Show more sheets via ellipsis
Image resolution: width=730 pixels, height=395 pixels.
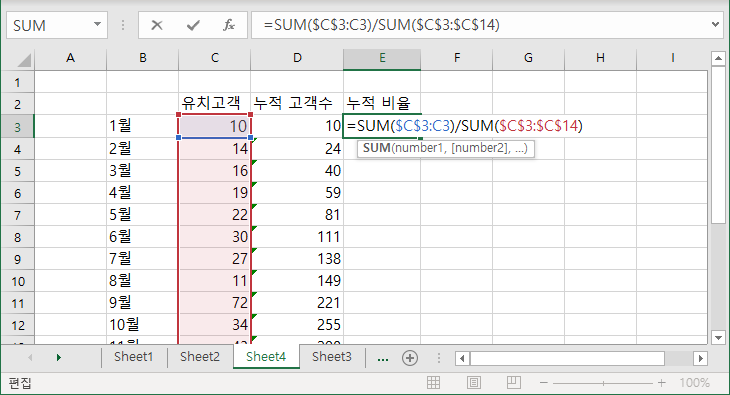point(383,358)
